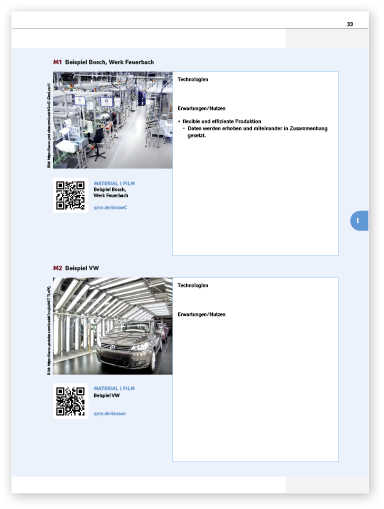Open the qrco.de link under Werk Feuerbach
Screen dimensions: 384x509
click(x=110, y=207)
